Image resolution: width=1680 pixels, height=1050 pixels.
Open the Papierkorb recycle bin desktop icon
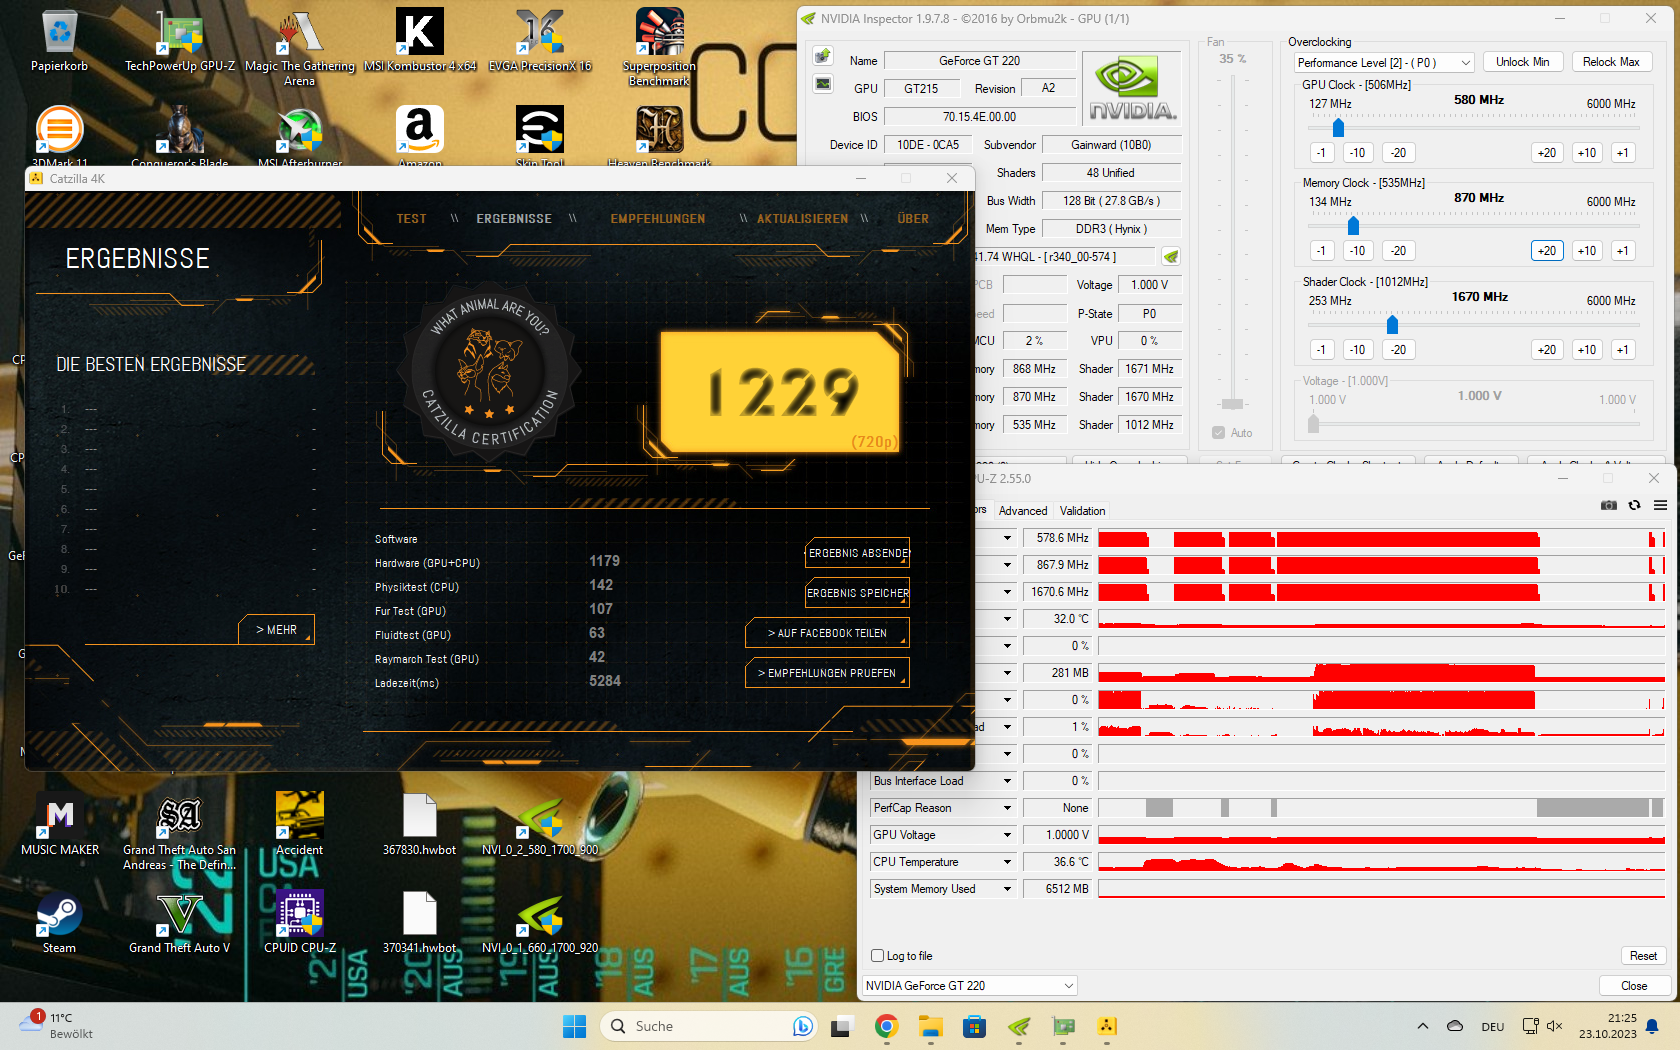pos(60,42)
